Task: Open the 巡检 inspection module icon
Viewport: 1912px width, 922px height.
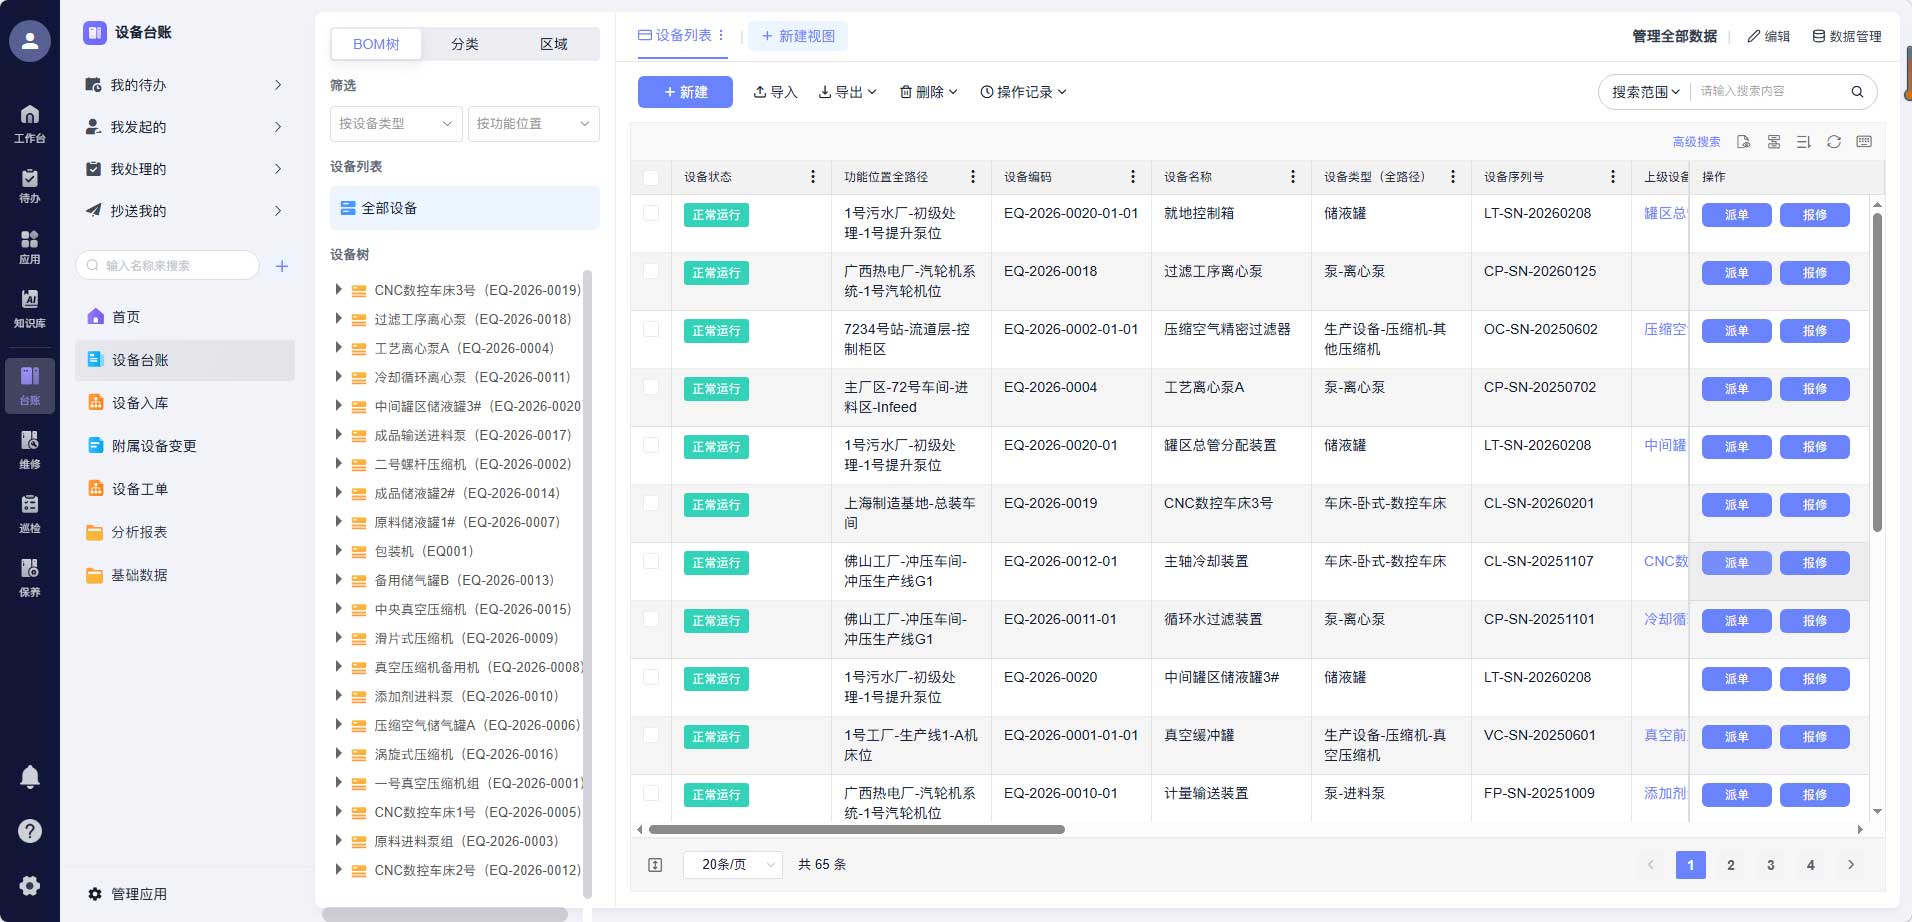Action: (30, 512)
